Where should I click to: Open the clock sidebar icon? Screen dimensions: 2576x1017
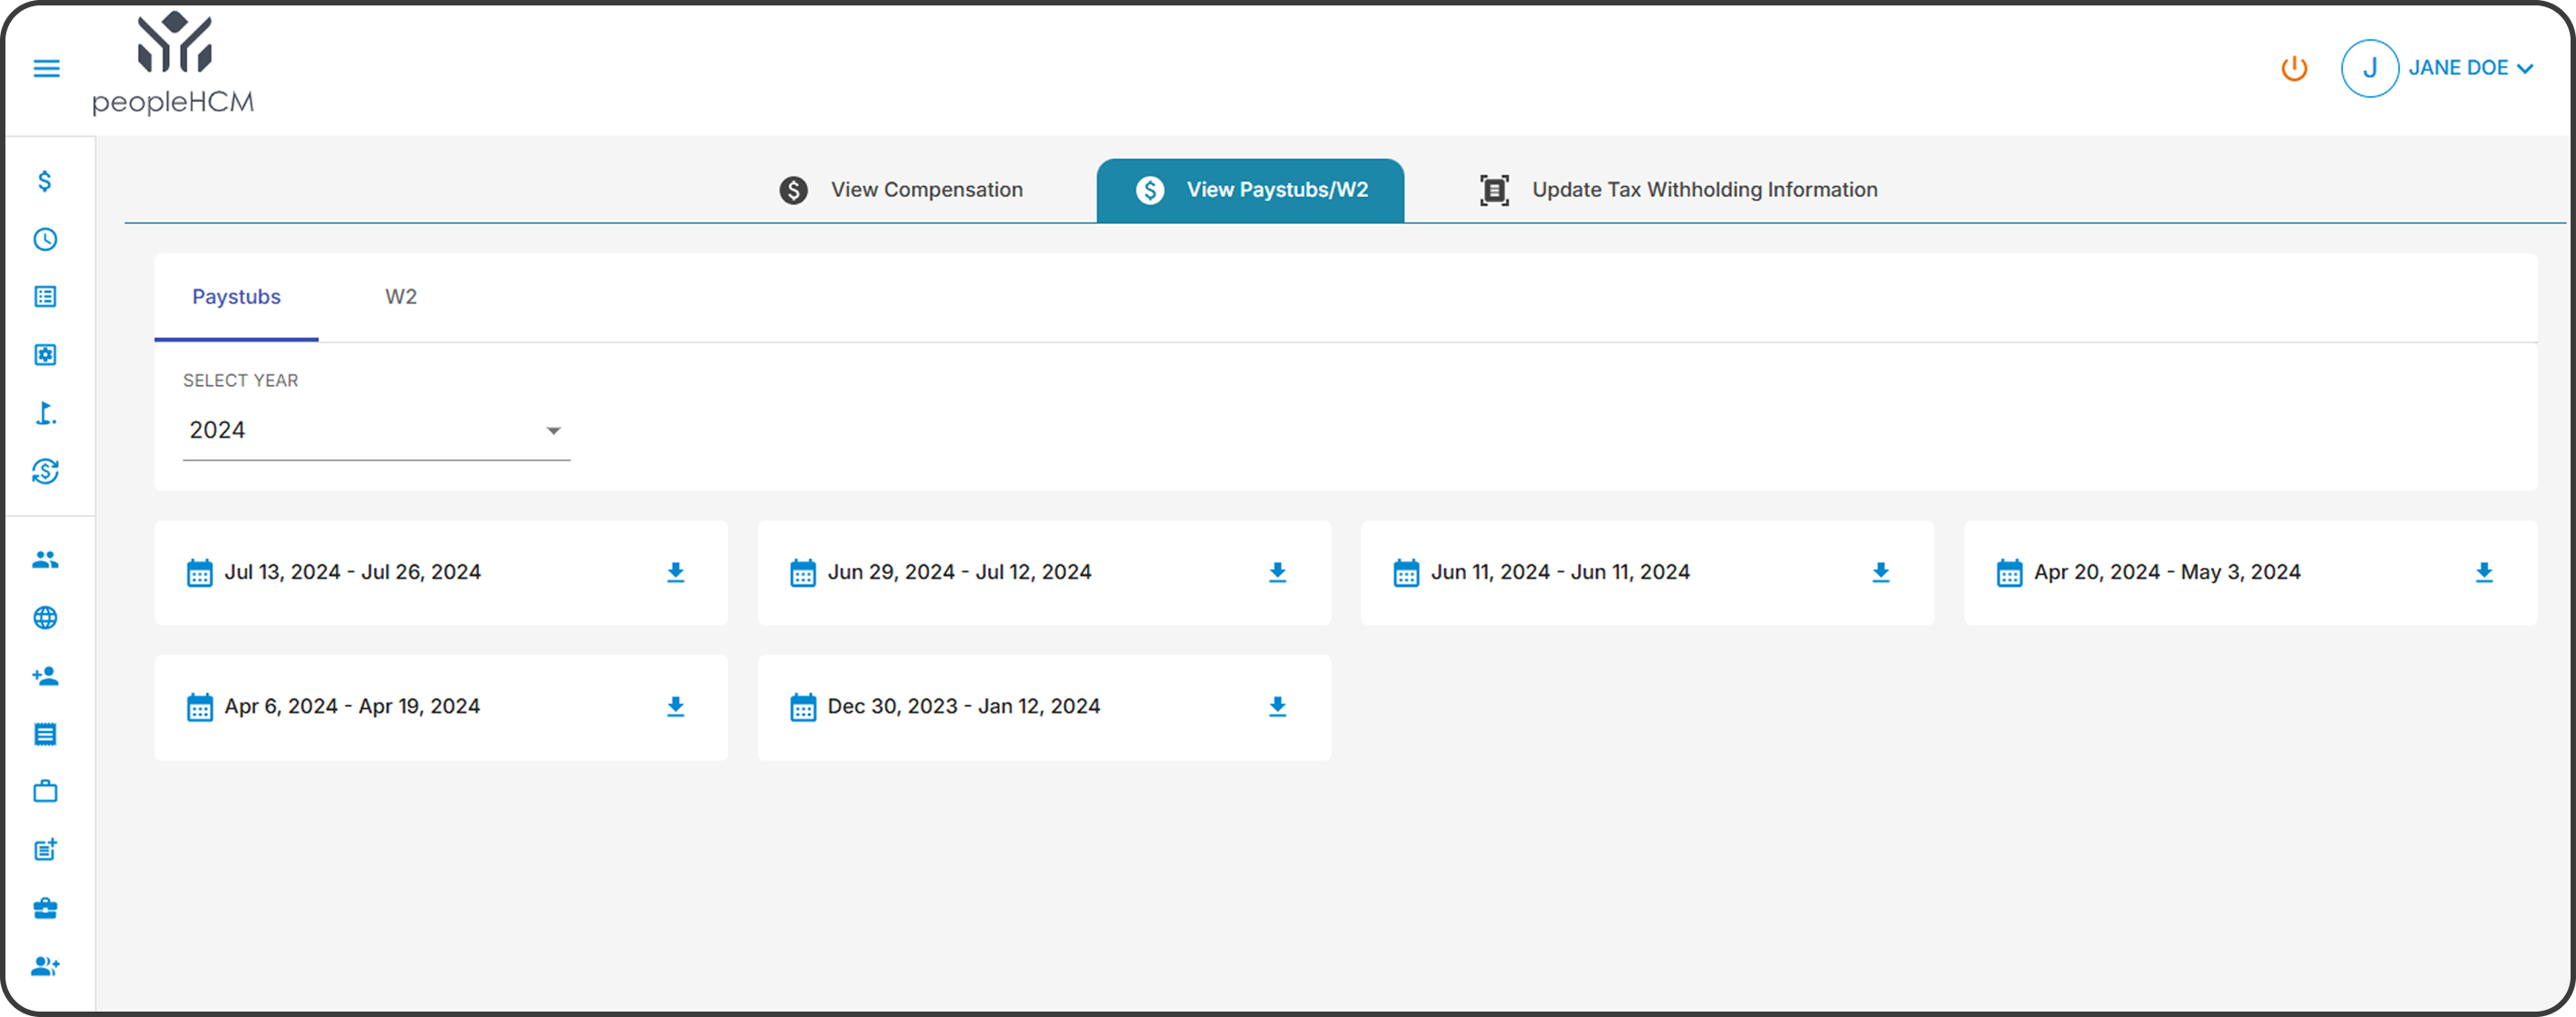45,239
